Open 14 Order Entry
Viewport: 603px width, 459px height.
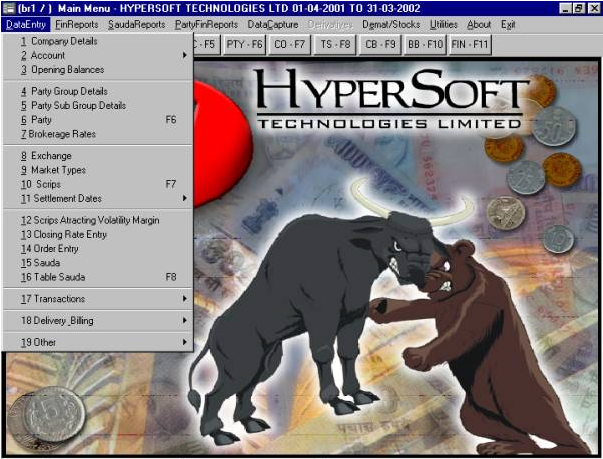(x=98, y=249)
